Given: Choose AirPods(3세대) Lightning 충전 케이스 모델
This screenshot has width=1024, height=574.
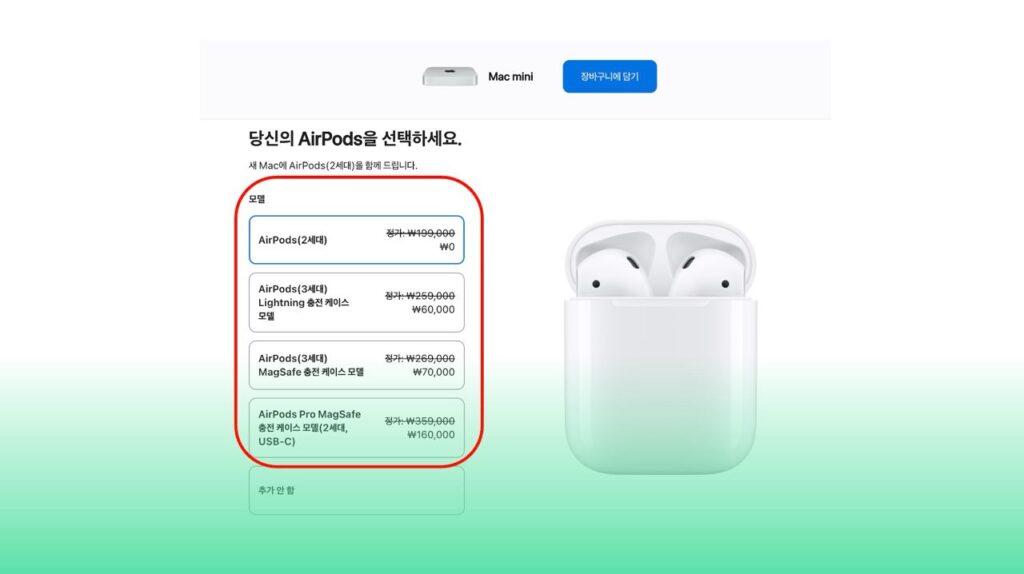Looking at the screenshot, I should (357, 302).
